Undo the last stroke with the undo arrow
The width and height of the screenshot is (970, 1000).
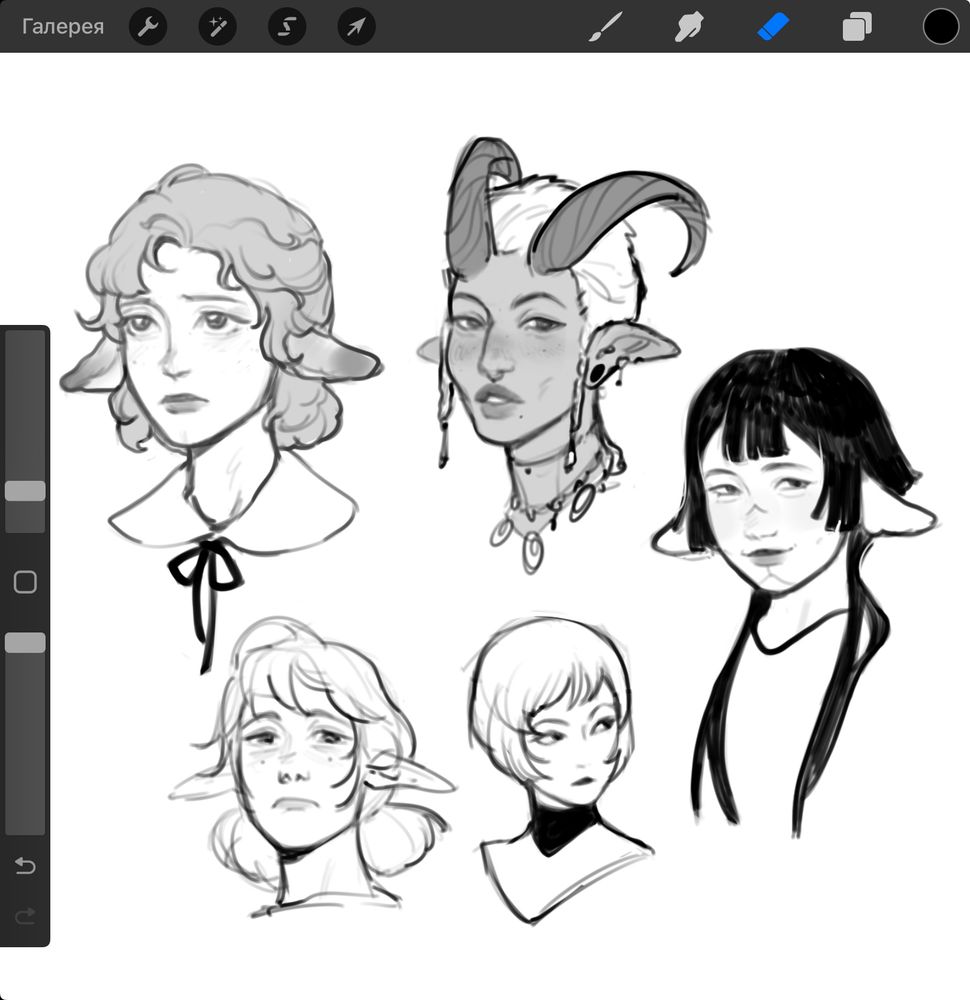[25, 866]
